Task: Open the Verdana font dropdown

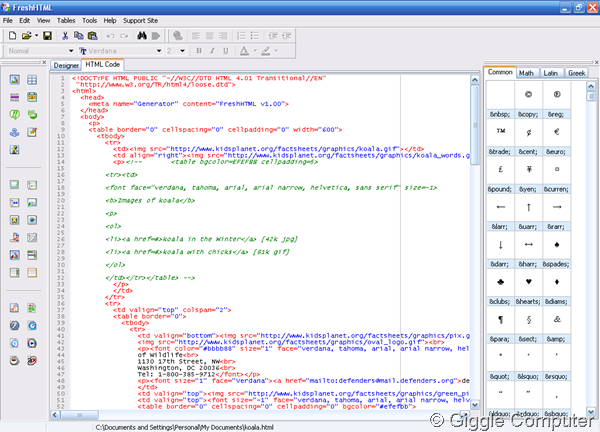Action: coord(159,51)
